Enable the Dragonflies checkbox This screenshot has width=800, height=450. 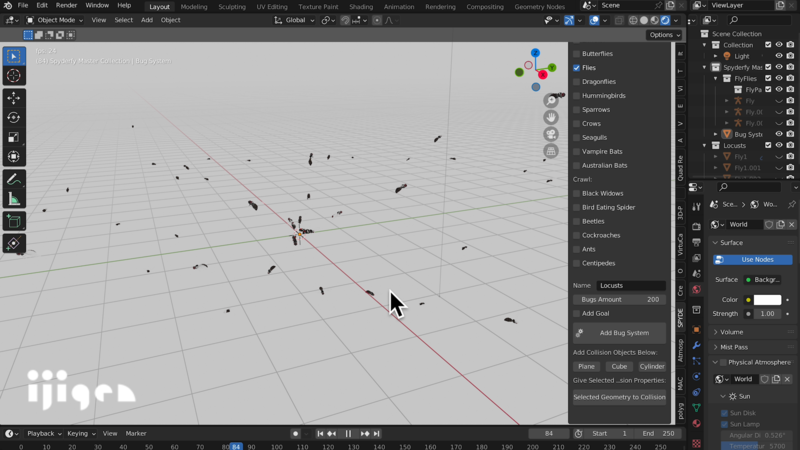[577, 82]
